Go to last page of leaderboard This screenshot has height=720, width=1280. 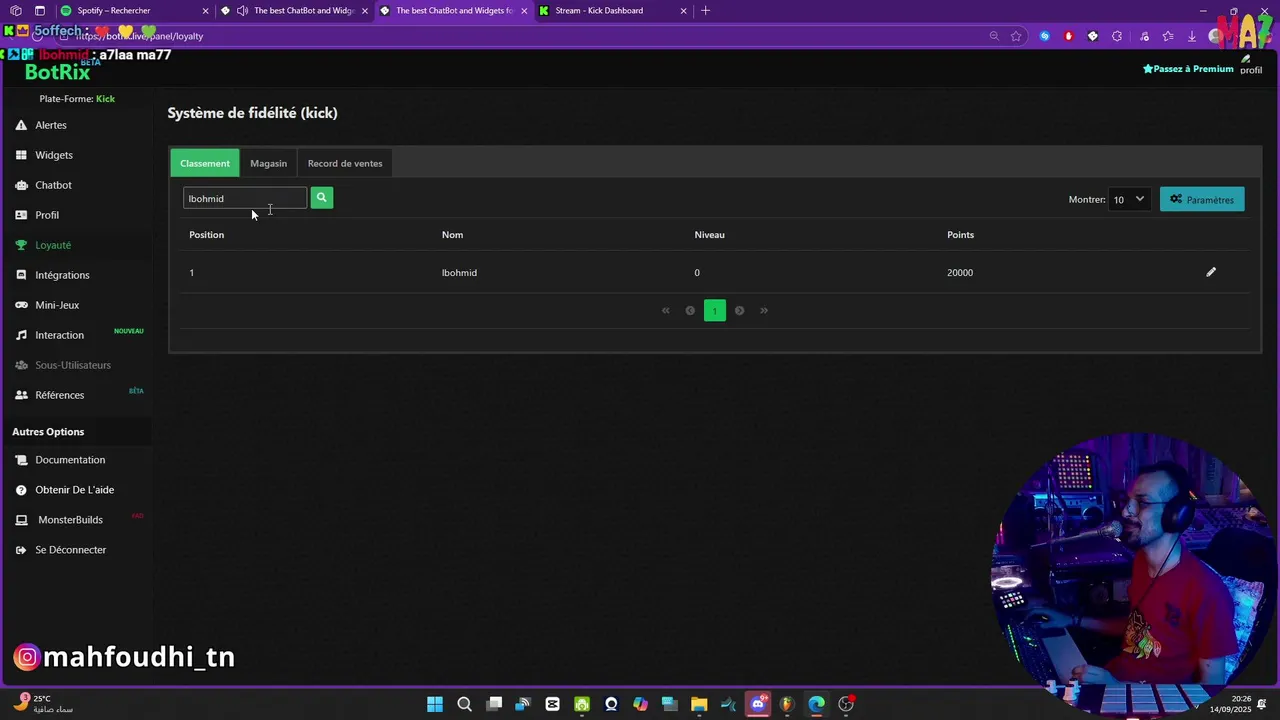[763, 310]
